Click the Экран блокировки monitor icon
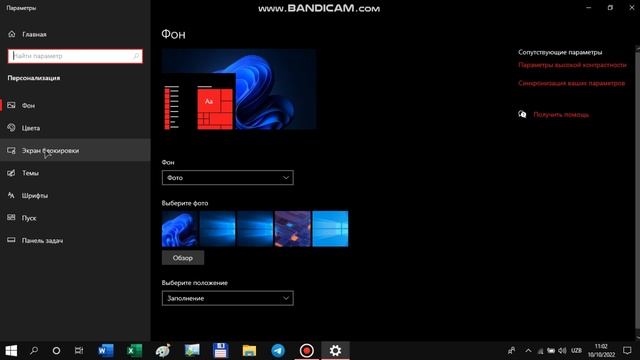This screenshot has width=640, height=360. coord(11,151)
